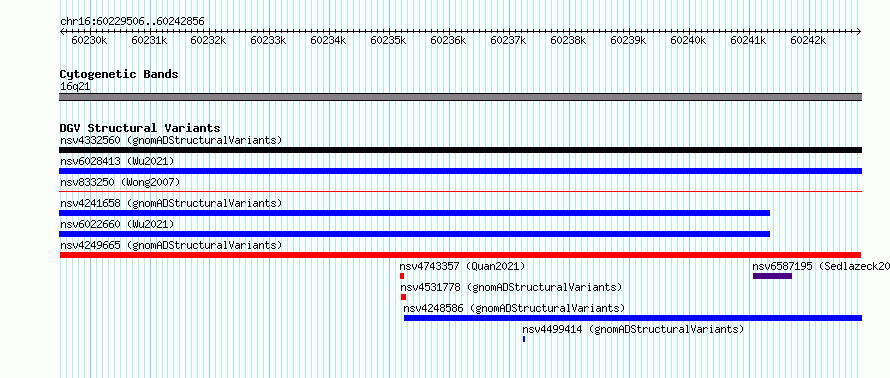The image size is (890, 378).
Task: Click the 60238k ruler tick label
Action: [x=568, y=40]
